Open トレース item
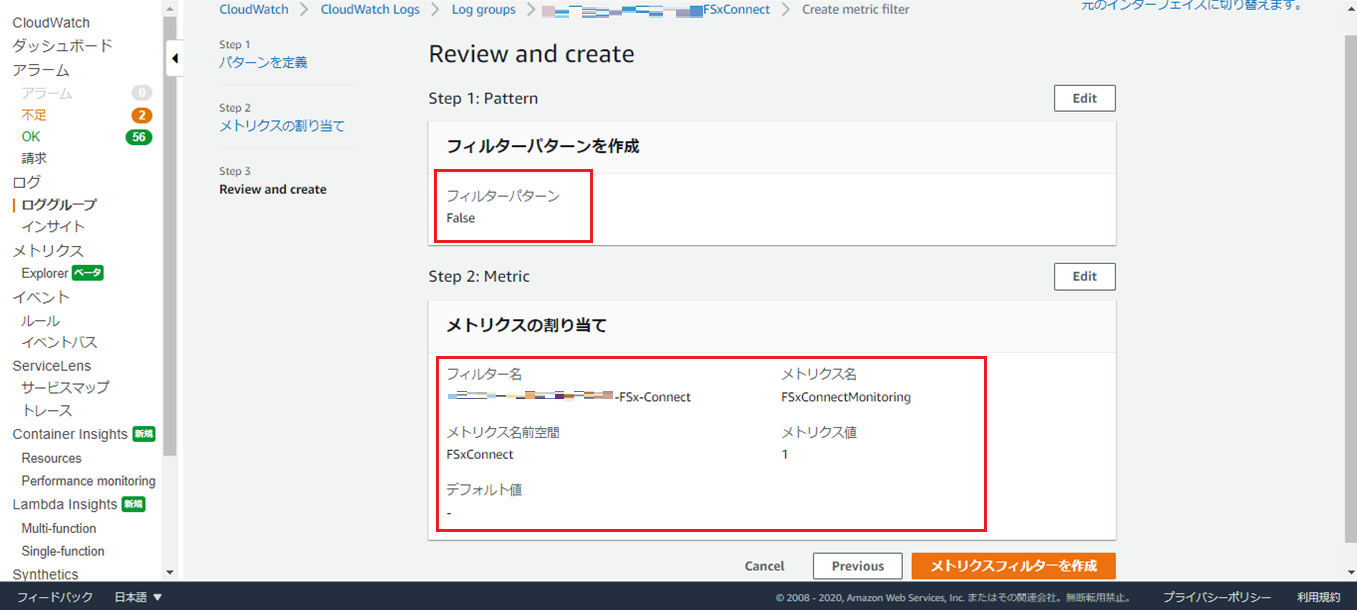Image resolution: width=1357 pixels, height=610 pixels. (47, 411)
